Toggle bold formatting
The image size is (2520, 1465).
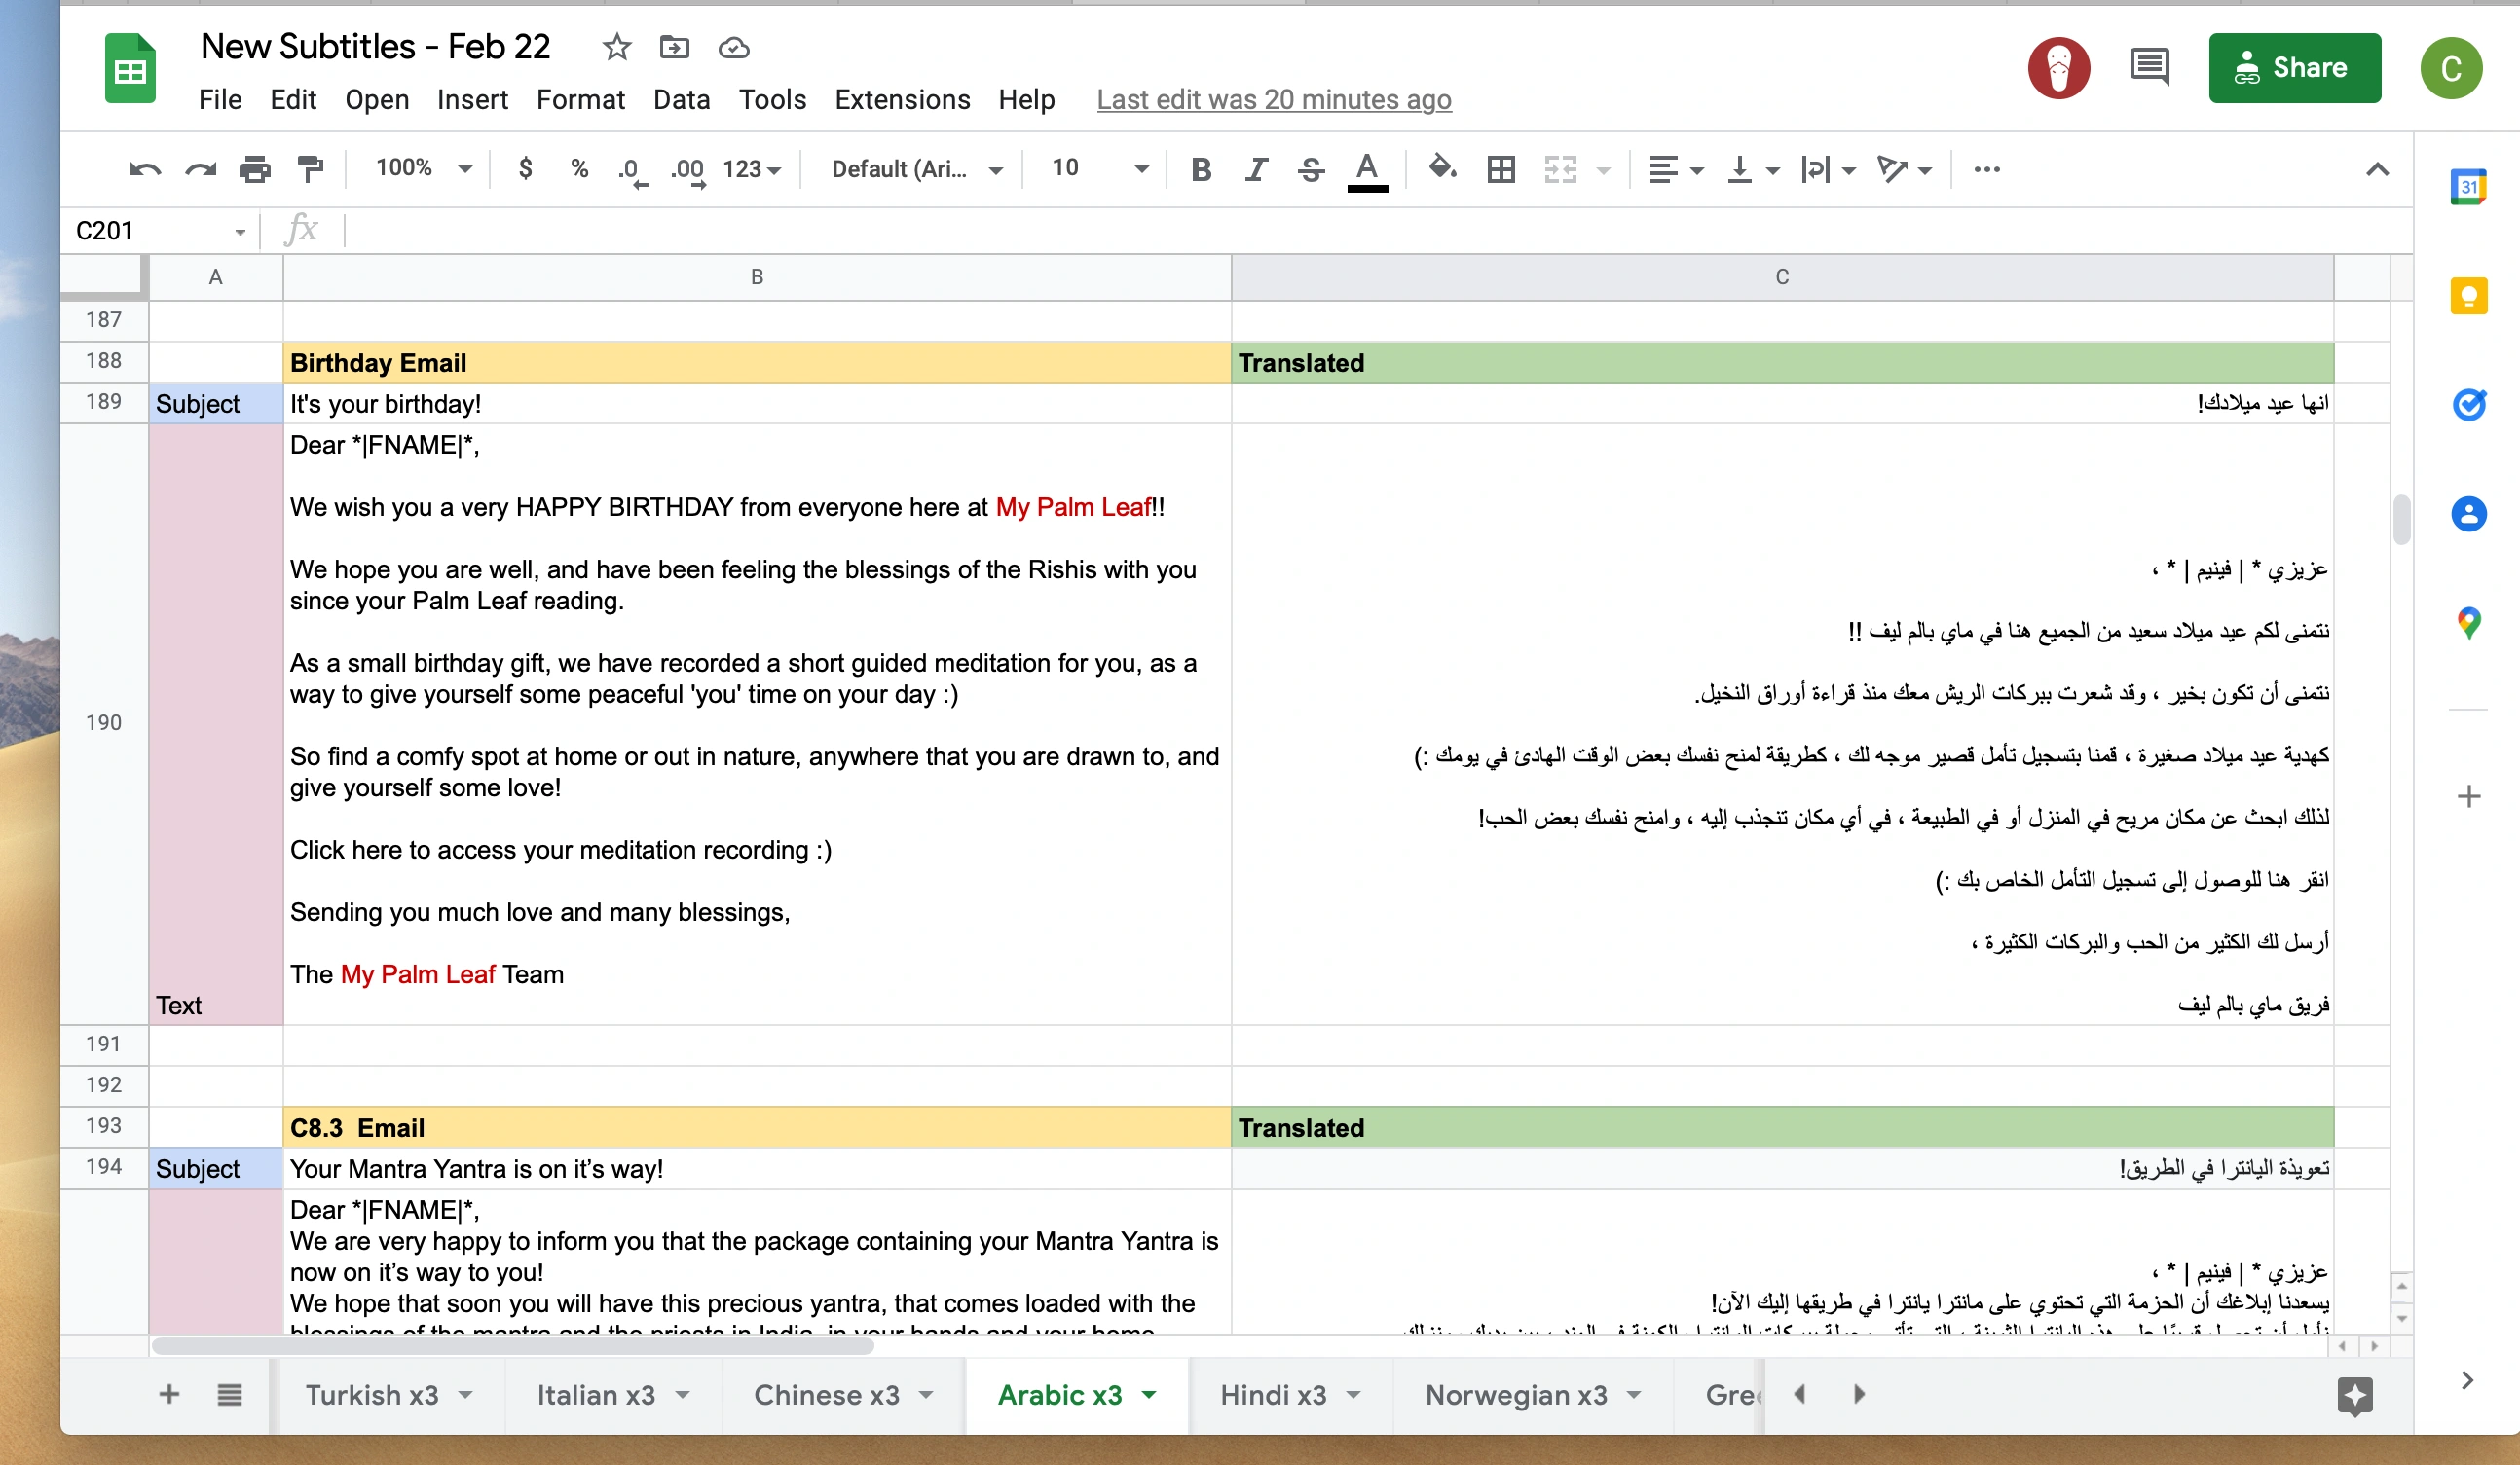[x=1201, y=169]
